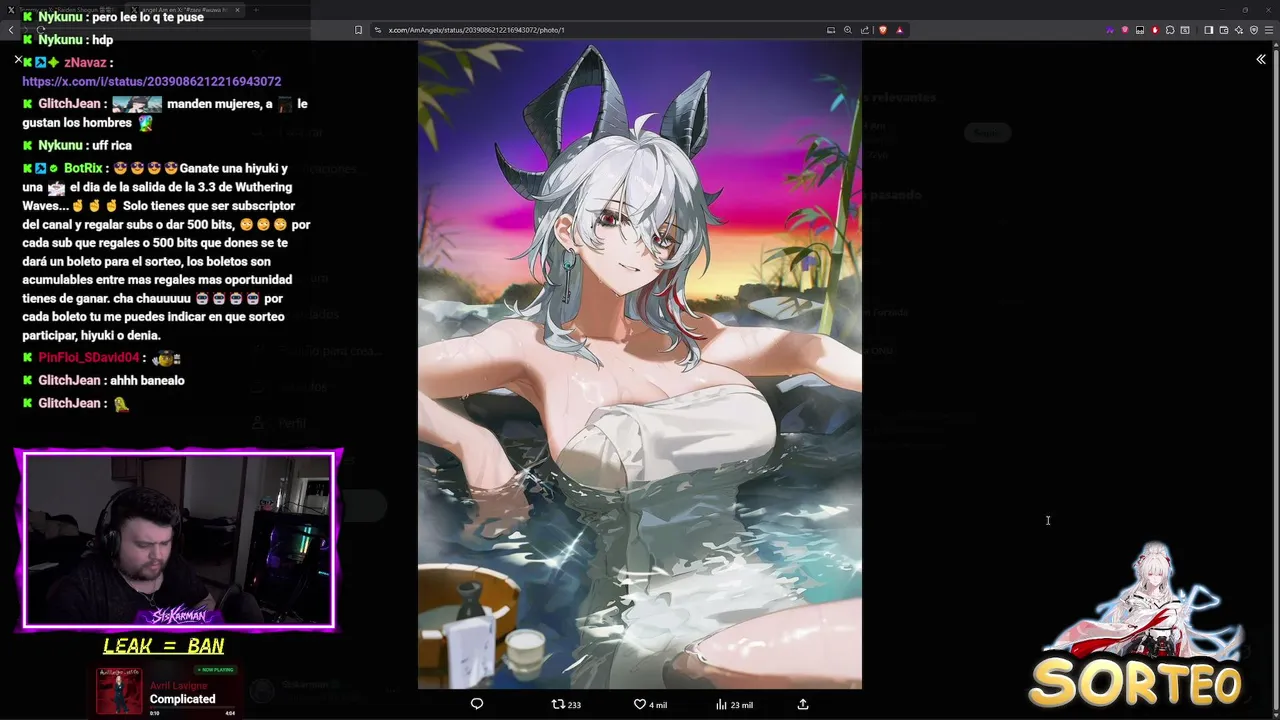Click GlitchJean's 'ahhh banealo' message
1280x720 pixels.
[x=148, y=380]
